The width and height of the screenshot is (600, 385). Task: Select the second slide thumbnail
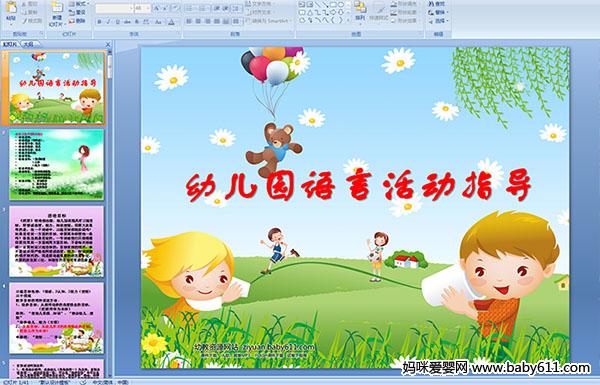coord(57,164)
